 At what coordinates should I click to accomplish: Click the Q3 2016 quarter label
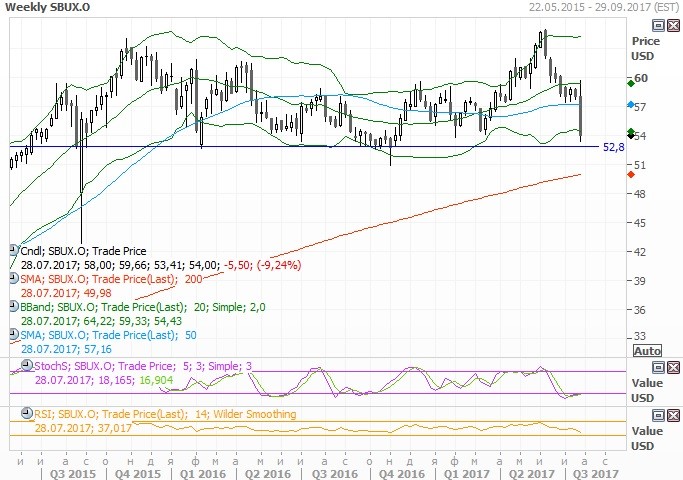point(335,473)
